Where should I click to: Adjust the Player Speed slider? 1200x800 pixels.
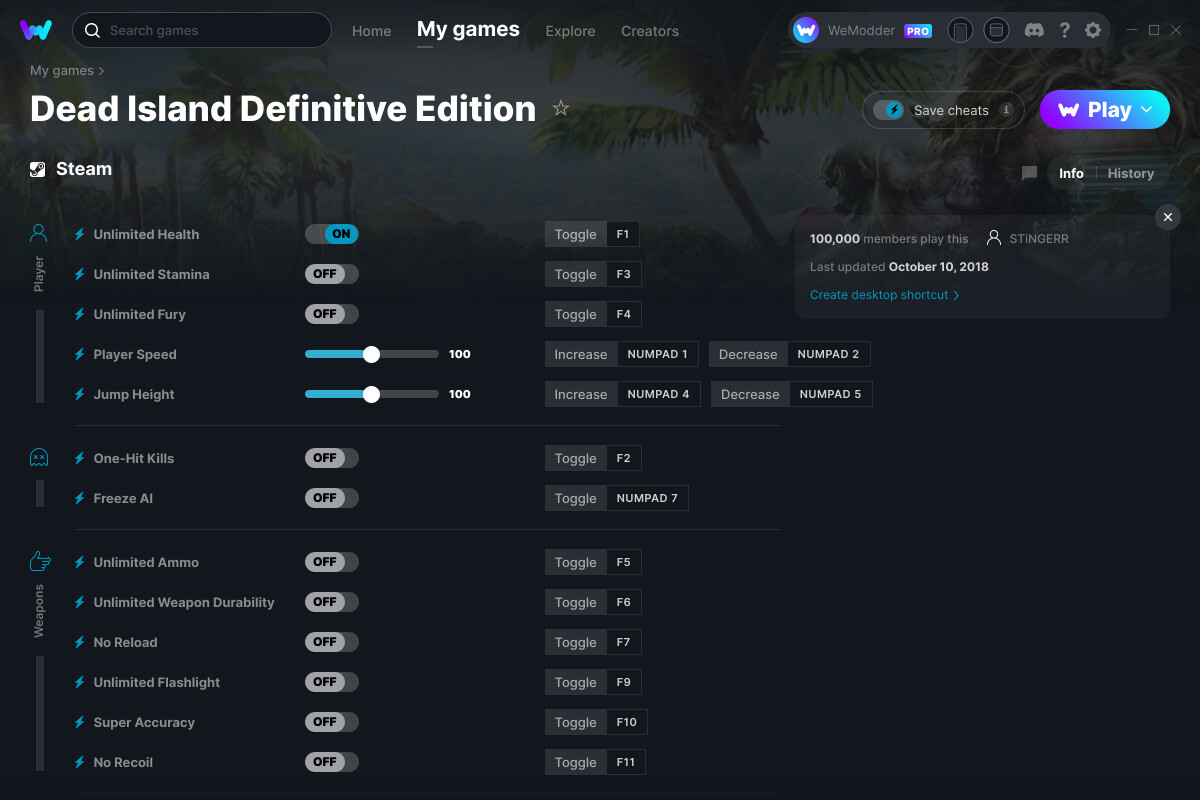coord(372,353)
